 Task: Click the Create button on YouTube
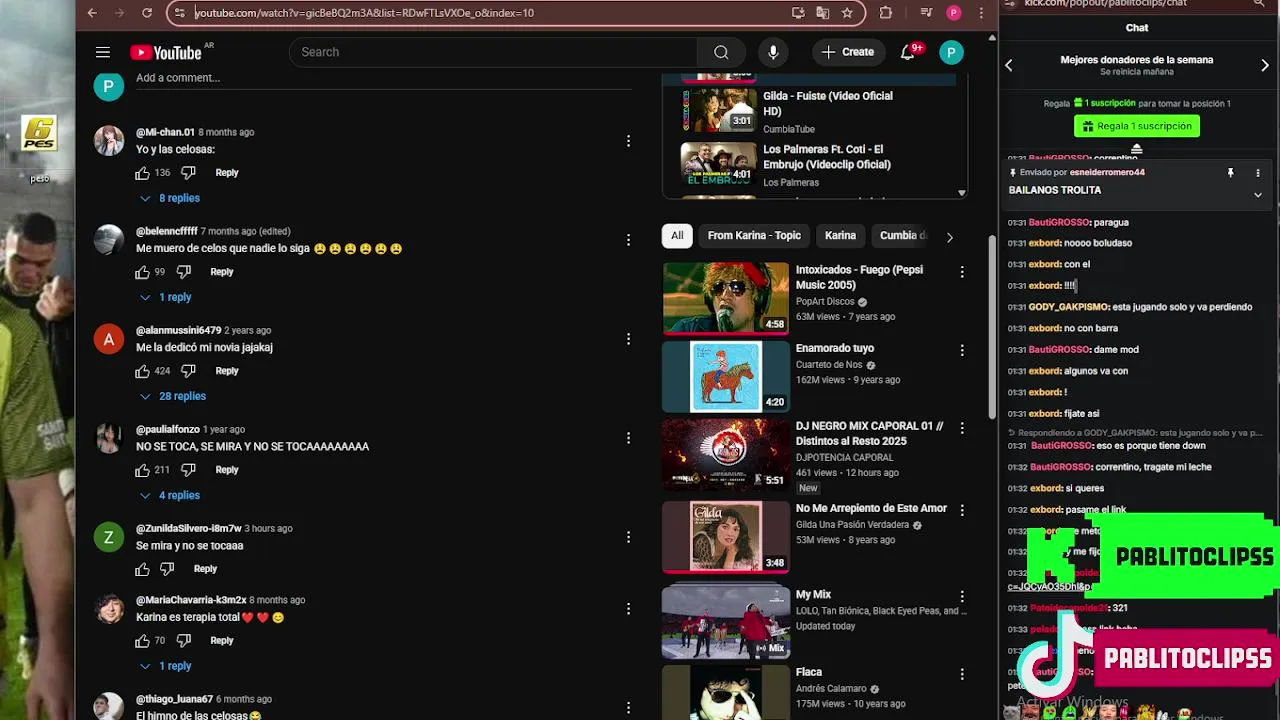tap(848, 52)
